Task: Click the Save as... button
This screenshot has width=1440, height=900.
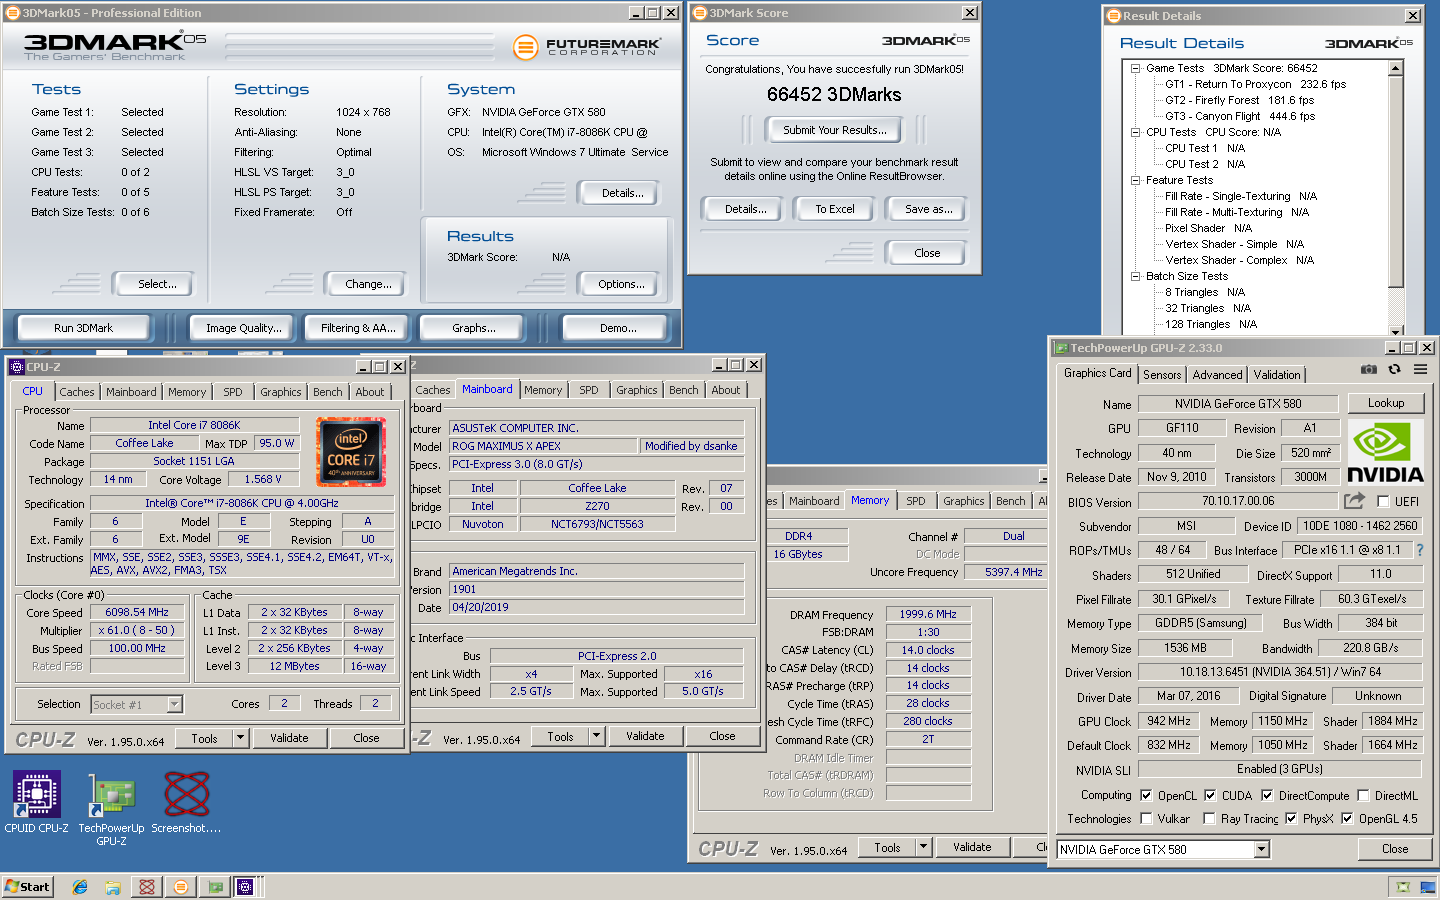Action: point(928,209)
